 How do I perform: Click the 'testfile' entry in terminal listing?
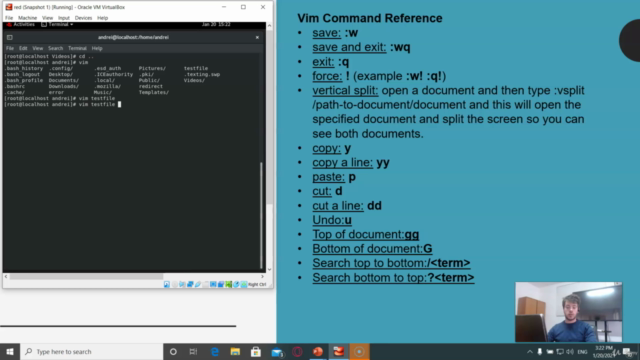click(196, 69)
